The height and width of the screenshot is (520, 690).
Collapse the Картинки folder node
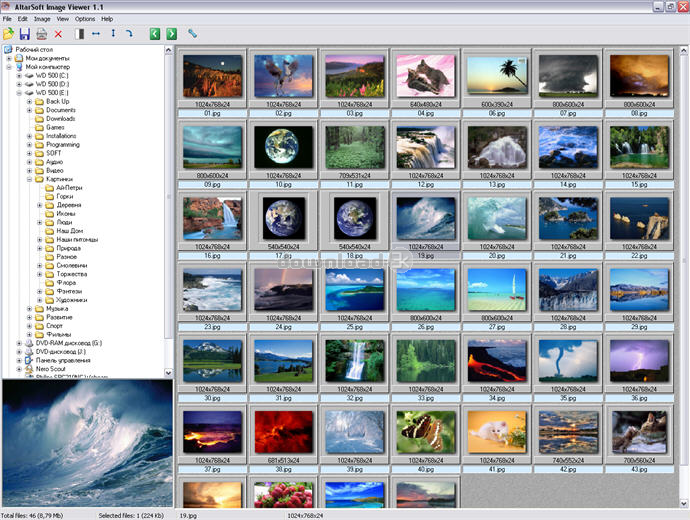(29, 179)
